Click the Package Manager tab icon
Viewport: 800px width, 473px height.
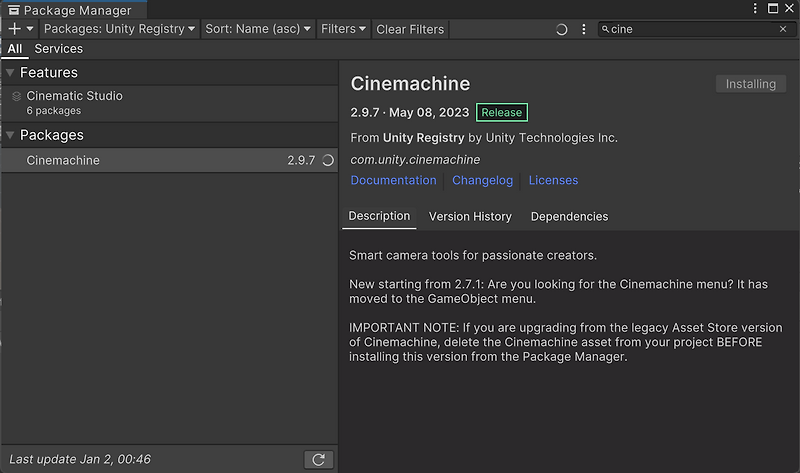pos(14,10)
